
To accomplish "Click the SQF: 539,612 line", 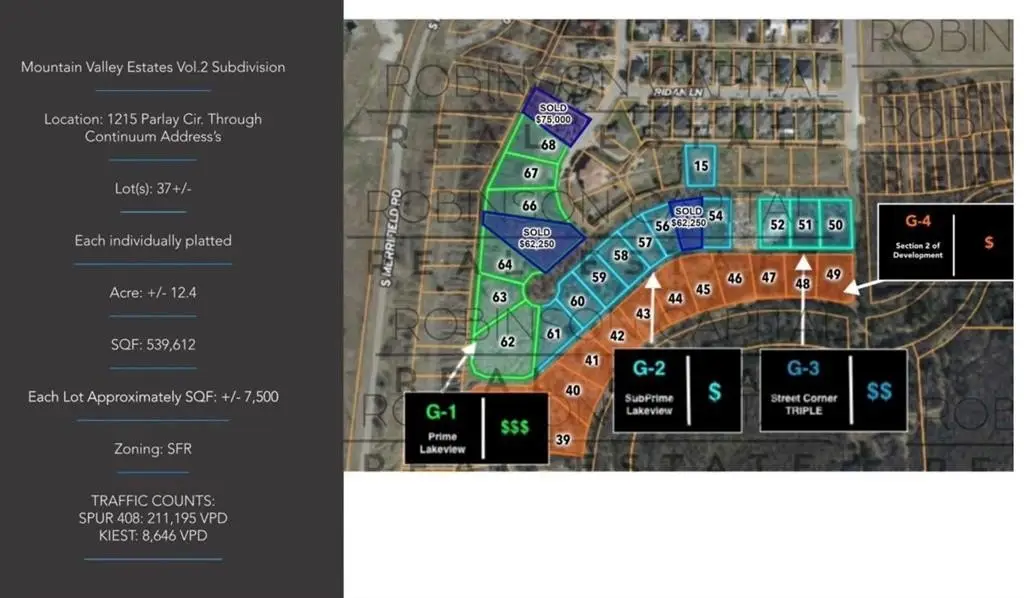I will 153,344.
